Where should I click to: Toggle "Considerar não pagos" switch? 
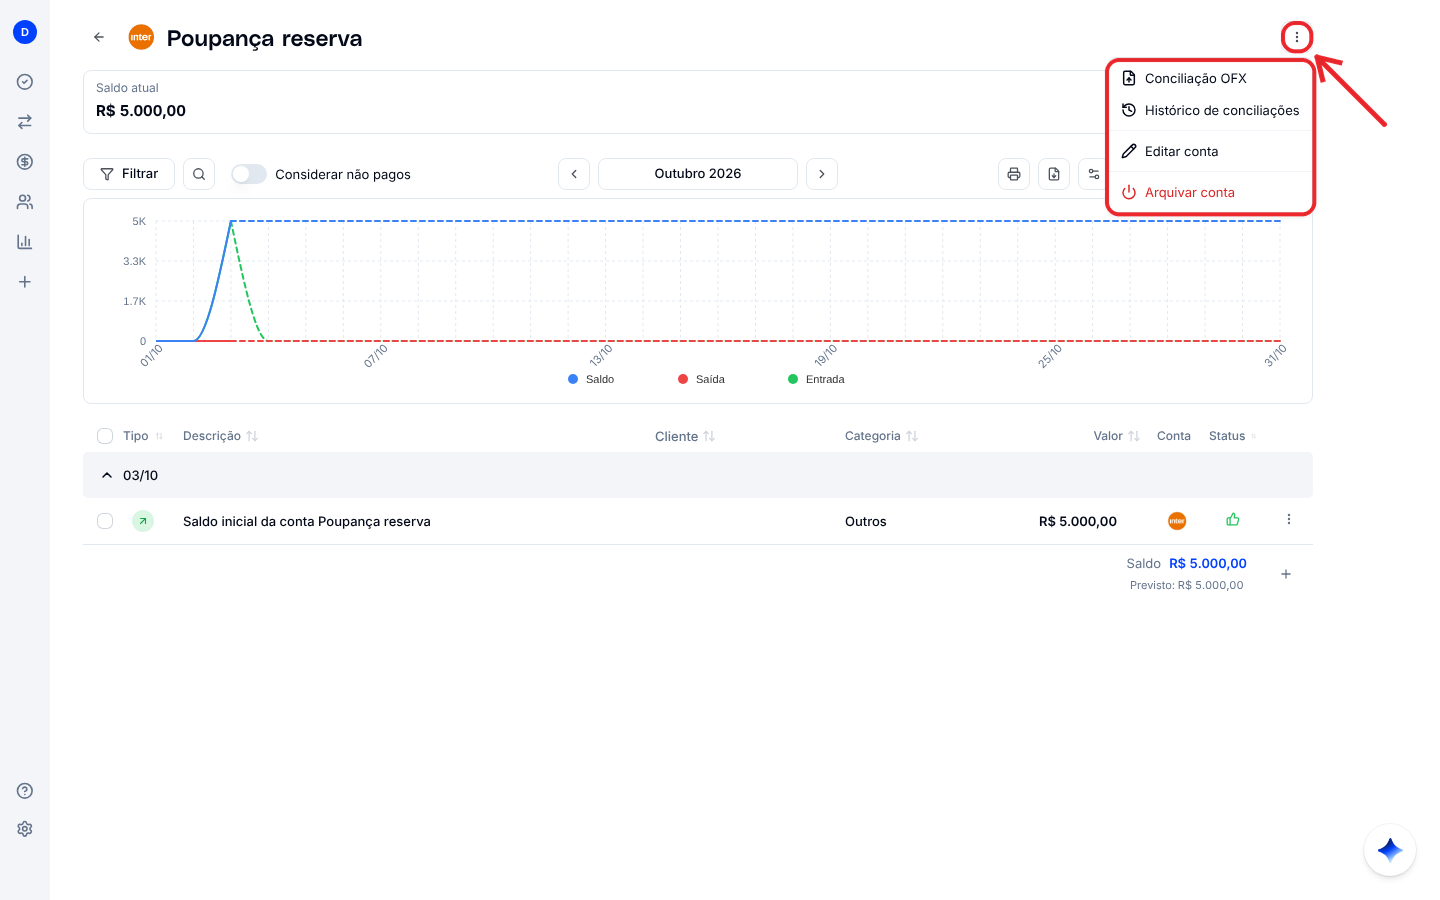tap(249, 174)
